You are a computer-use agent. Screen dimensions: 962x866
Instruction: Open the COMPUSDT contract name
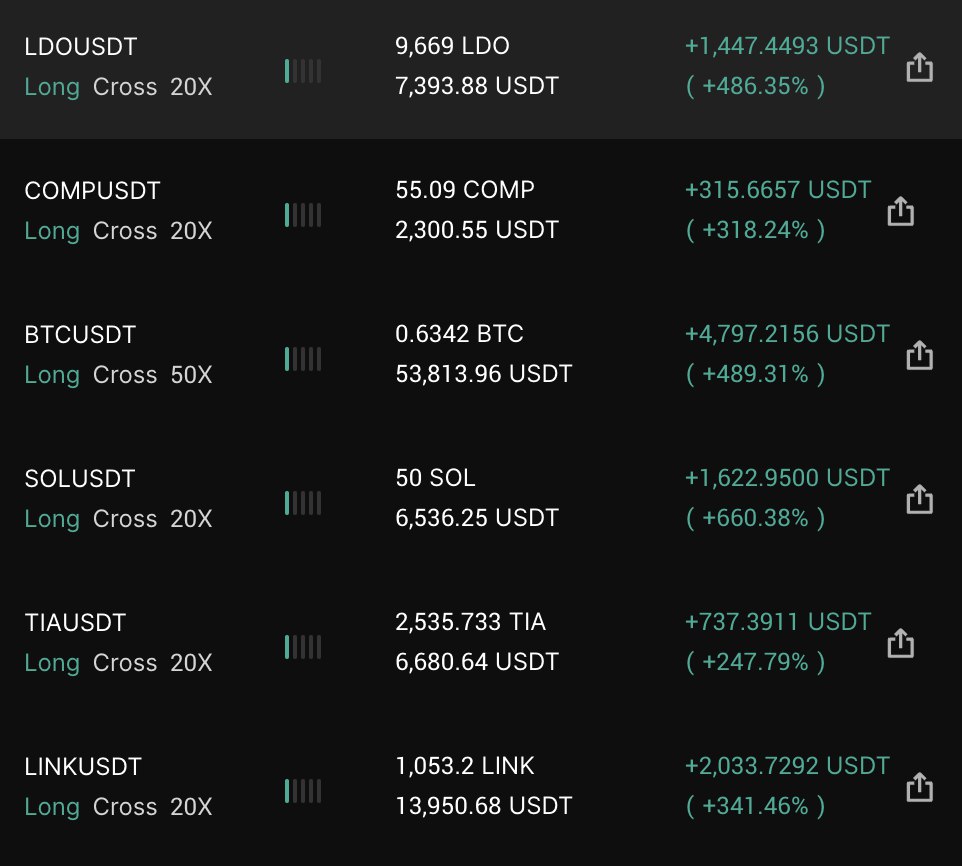pyautogui.click(x=92, y=191)
